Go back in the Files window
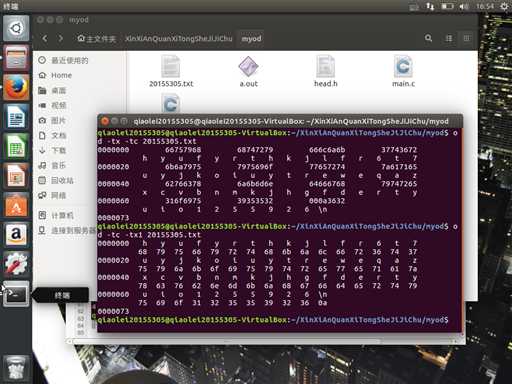Image resolution: width=512 pixels, height=384 pixels. (45, 38)
